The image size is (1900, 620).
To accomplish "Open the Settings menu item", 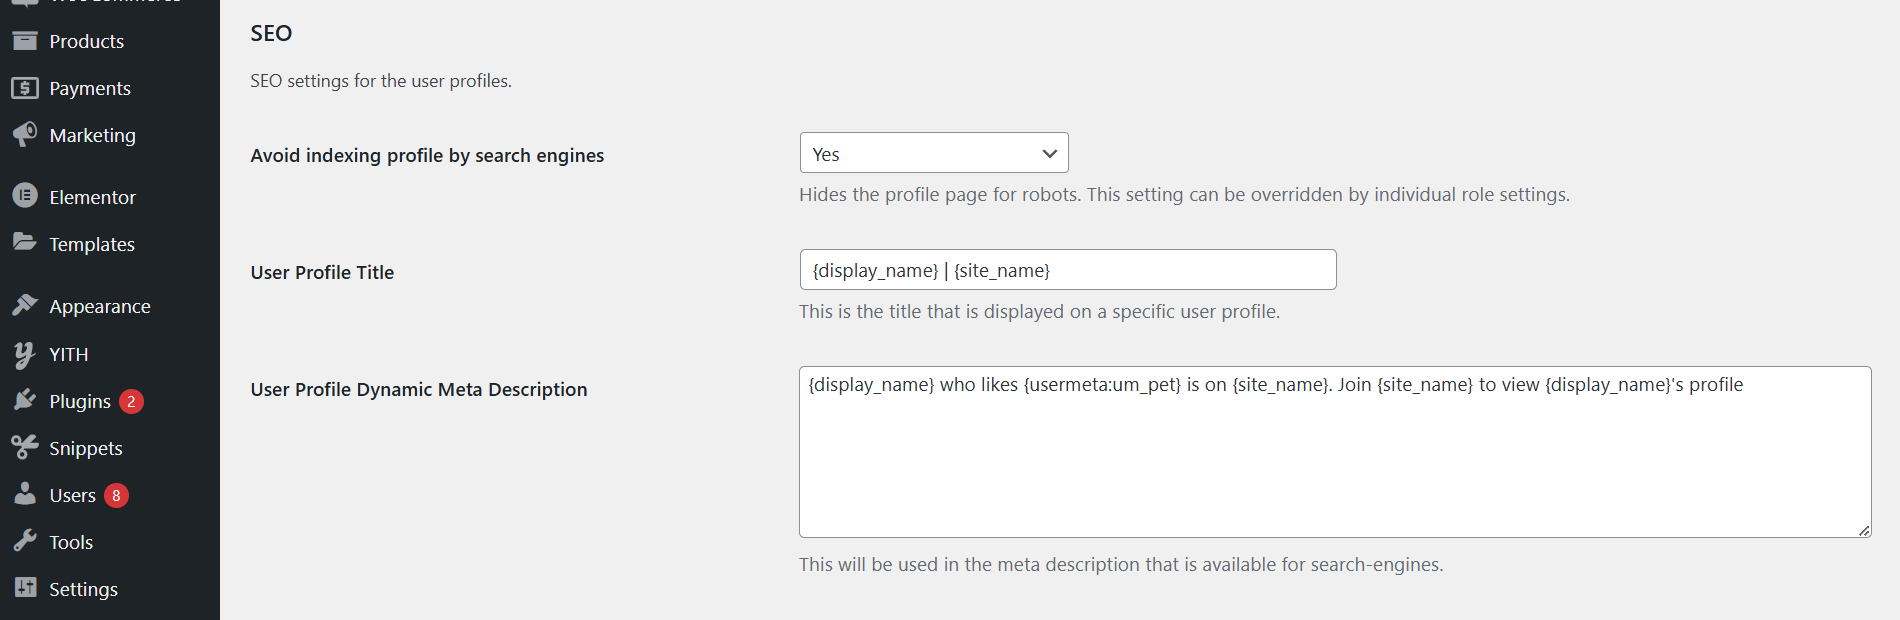I will (83, 589).
